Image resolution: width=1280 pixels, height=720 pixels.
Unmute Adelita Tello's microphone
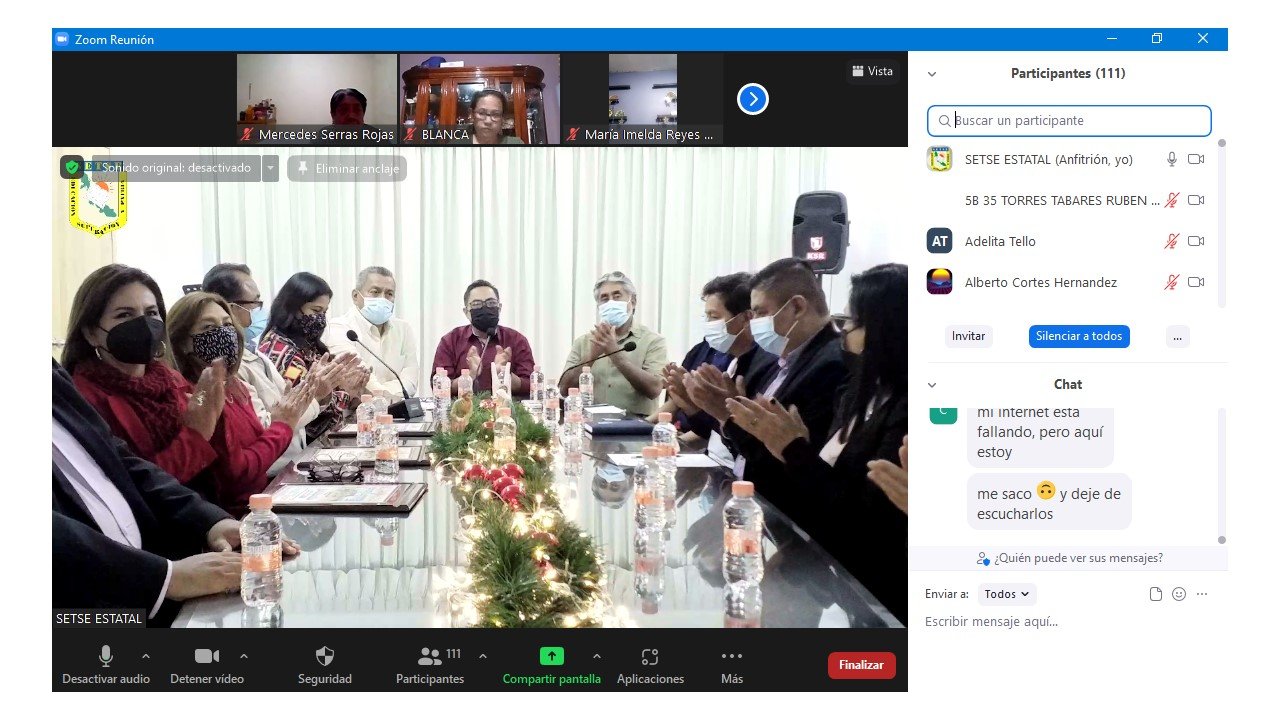tap(1171, 241)
